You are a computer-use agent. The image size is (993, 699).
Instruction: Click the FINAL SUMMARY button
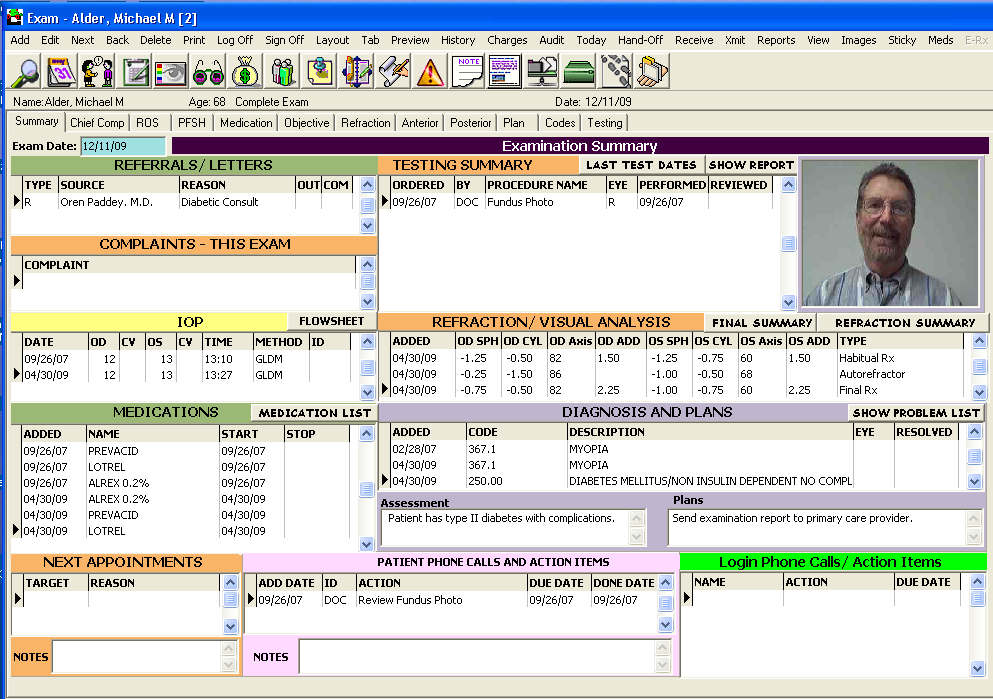(x=762, y=323)
